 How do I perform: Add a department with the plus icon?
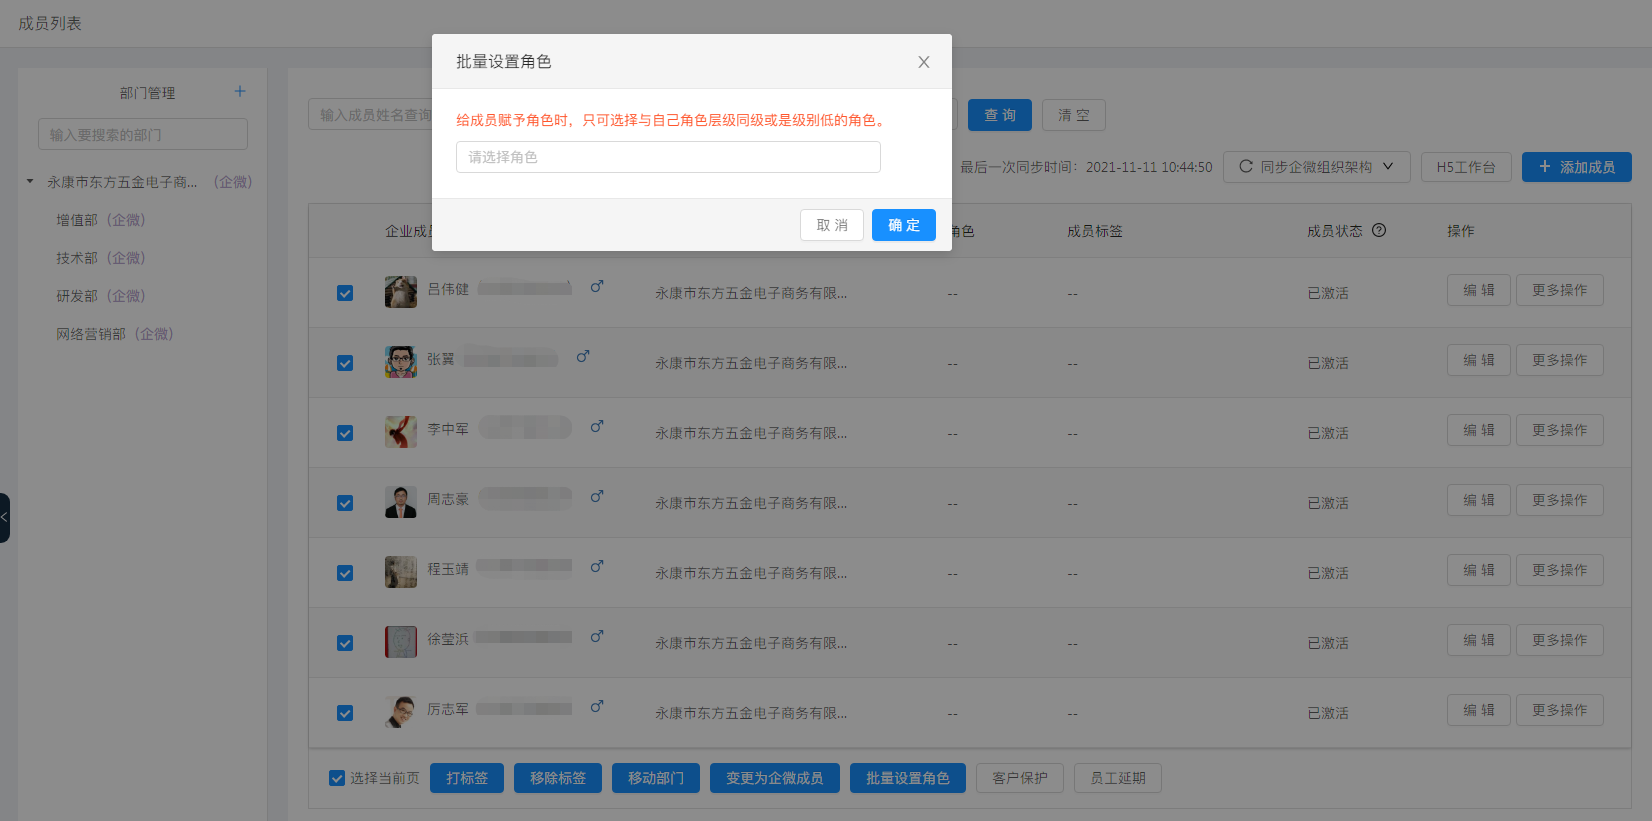click(240, 91)
